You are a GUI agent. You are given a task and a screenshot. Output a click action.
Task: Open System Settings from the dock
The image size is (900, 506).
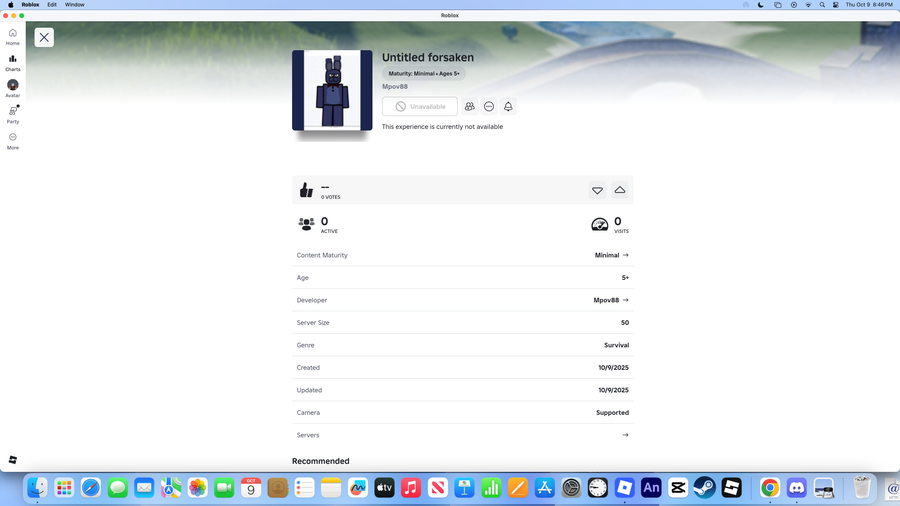[571, 488]
